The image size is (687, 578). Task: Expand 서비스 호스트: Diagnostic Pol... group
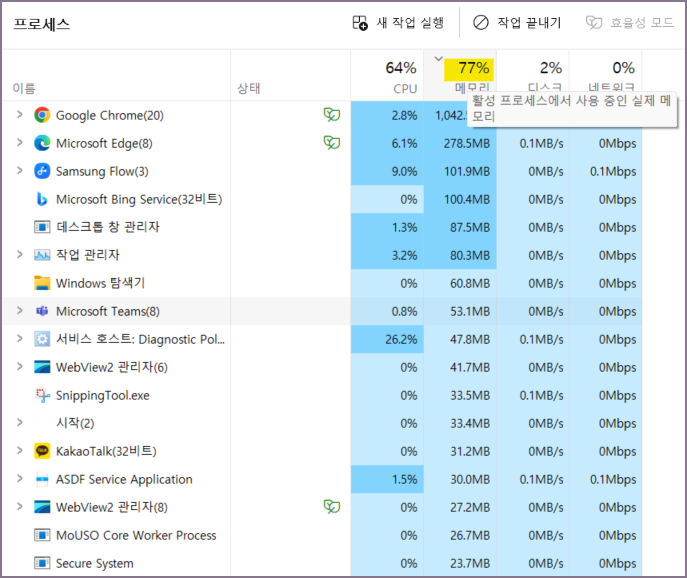point(19,339)
